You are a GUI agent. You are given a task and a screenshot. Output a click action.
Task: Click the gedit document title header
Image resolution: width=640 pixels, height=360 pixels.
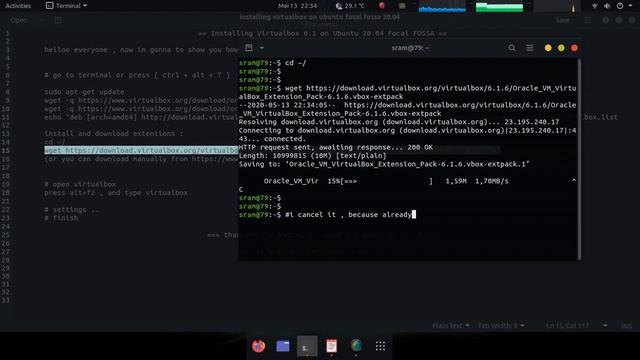pos(320,17)
